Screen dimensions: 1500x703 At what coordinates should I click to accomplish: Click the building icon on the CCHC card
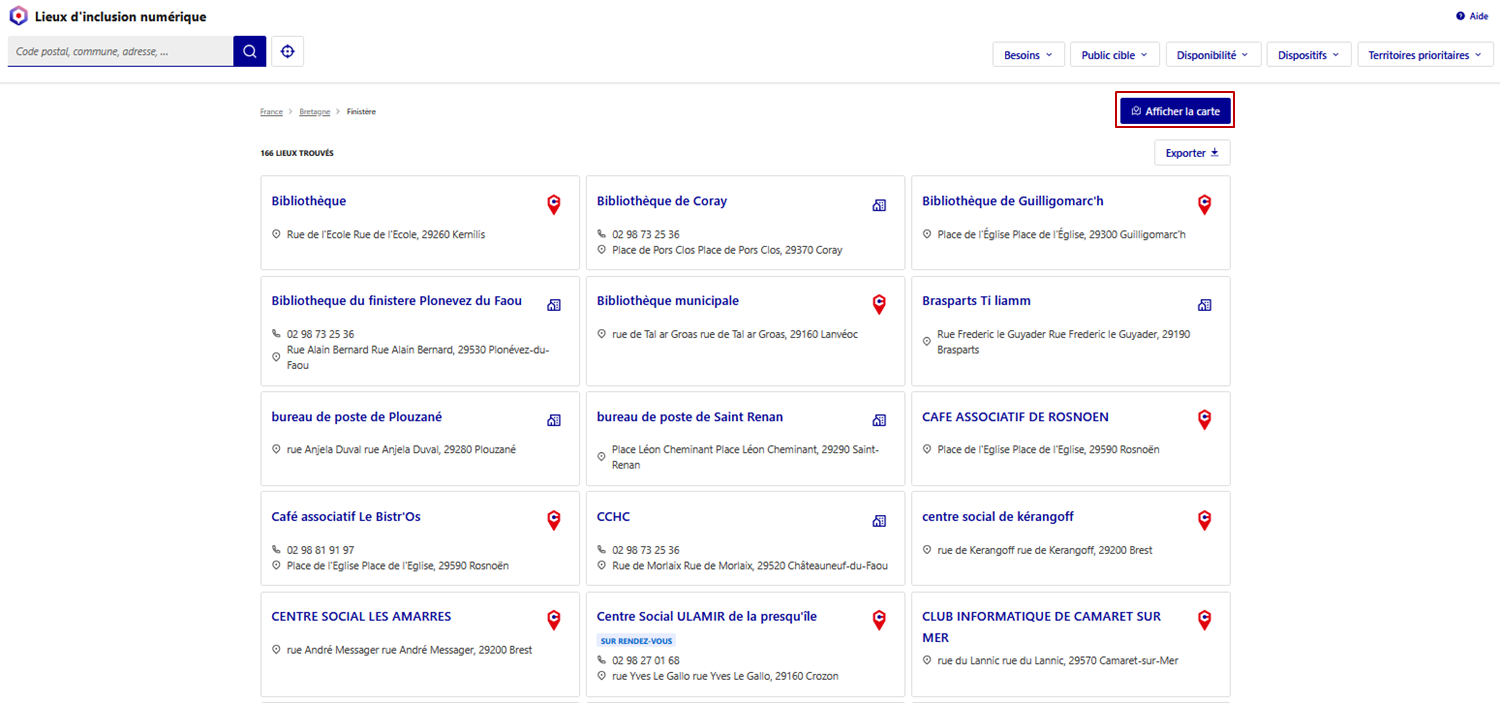click(x=879, y=521)
